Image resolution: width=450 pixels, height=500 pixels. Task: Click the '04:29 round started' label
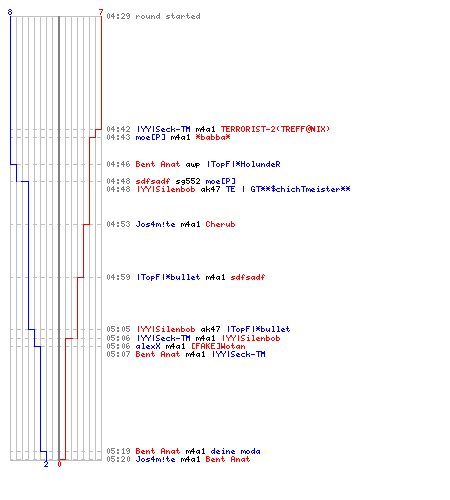point(153,16)
